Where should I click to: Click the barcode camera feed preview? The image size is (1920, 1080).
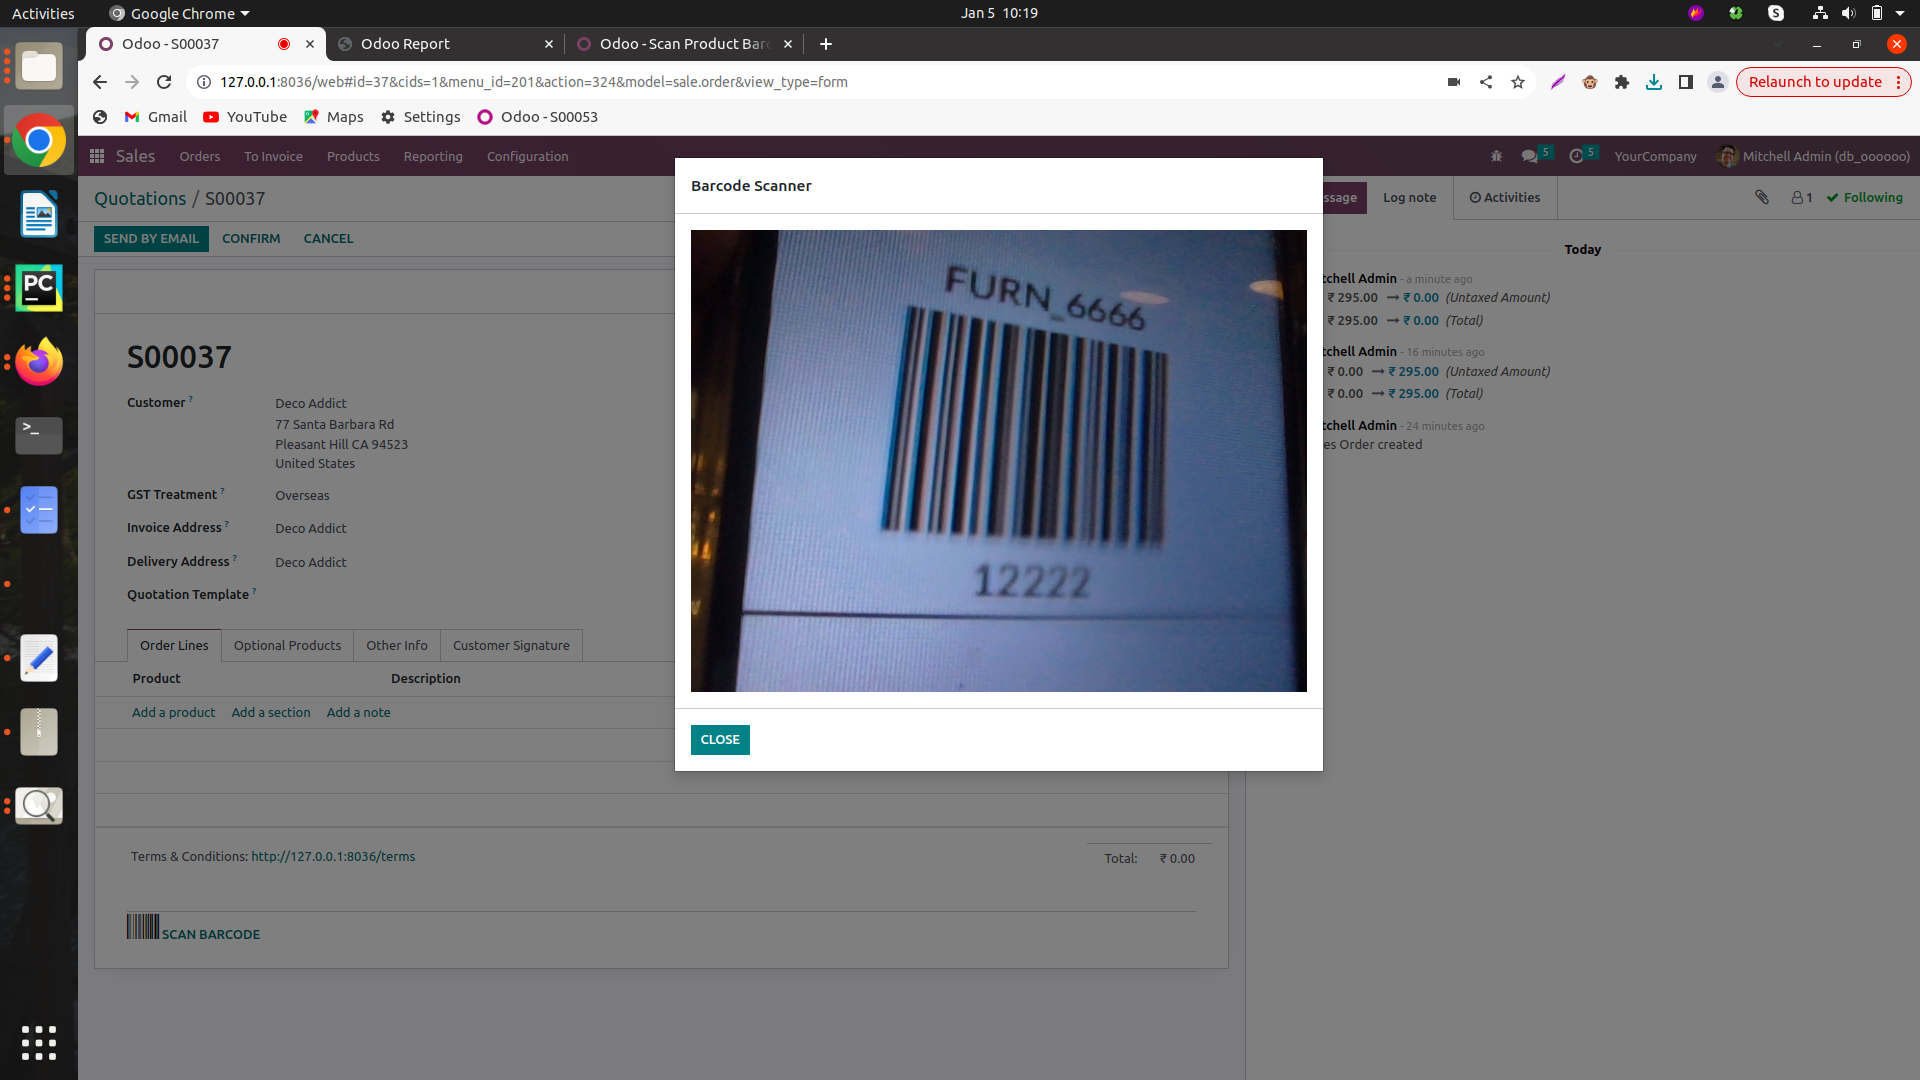[998, 461]
